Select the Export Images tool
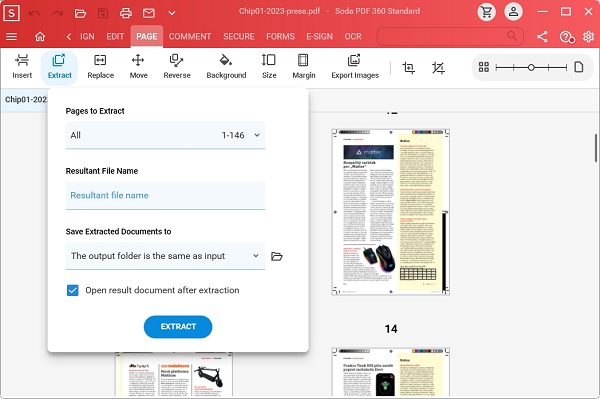The image size is (600, 399). [x=355, y=67]
